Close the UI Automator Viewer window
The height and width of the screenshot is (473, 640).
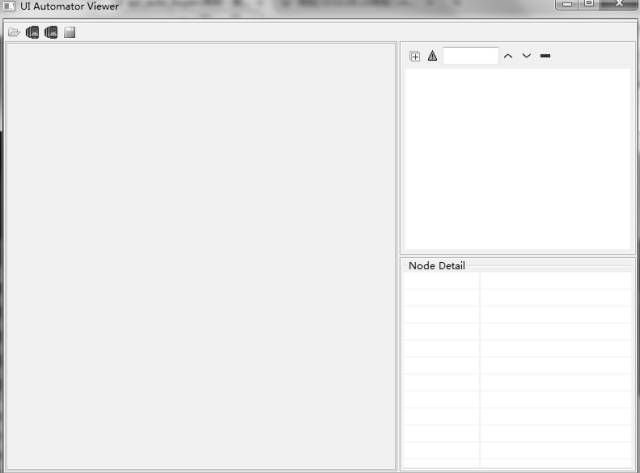coord(619,4)
